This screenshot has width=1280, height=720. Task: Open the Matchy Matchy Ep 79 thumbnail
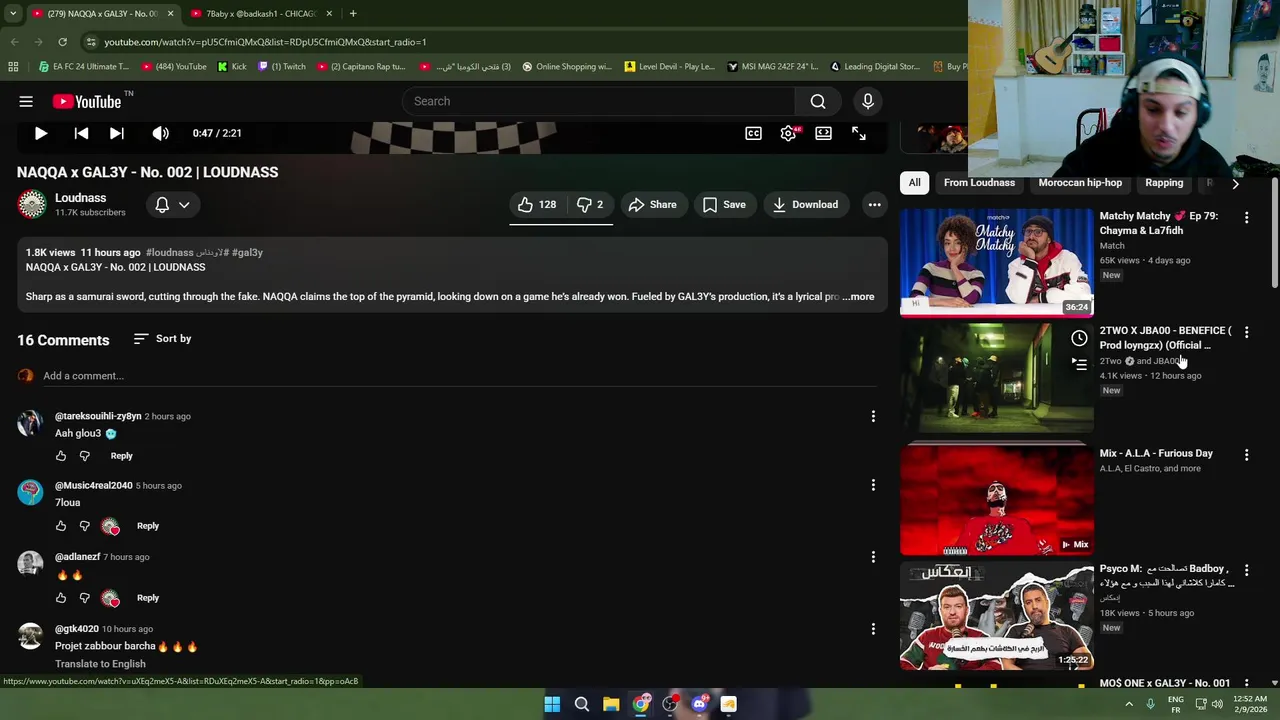coord(997,262)
